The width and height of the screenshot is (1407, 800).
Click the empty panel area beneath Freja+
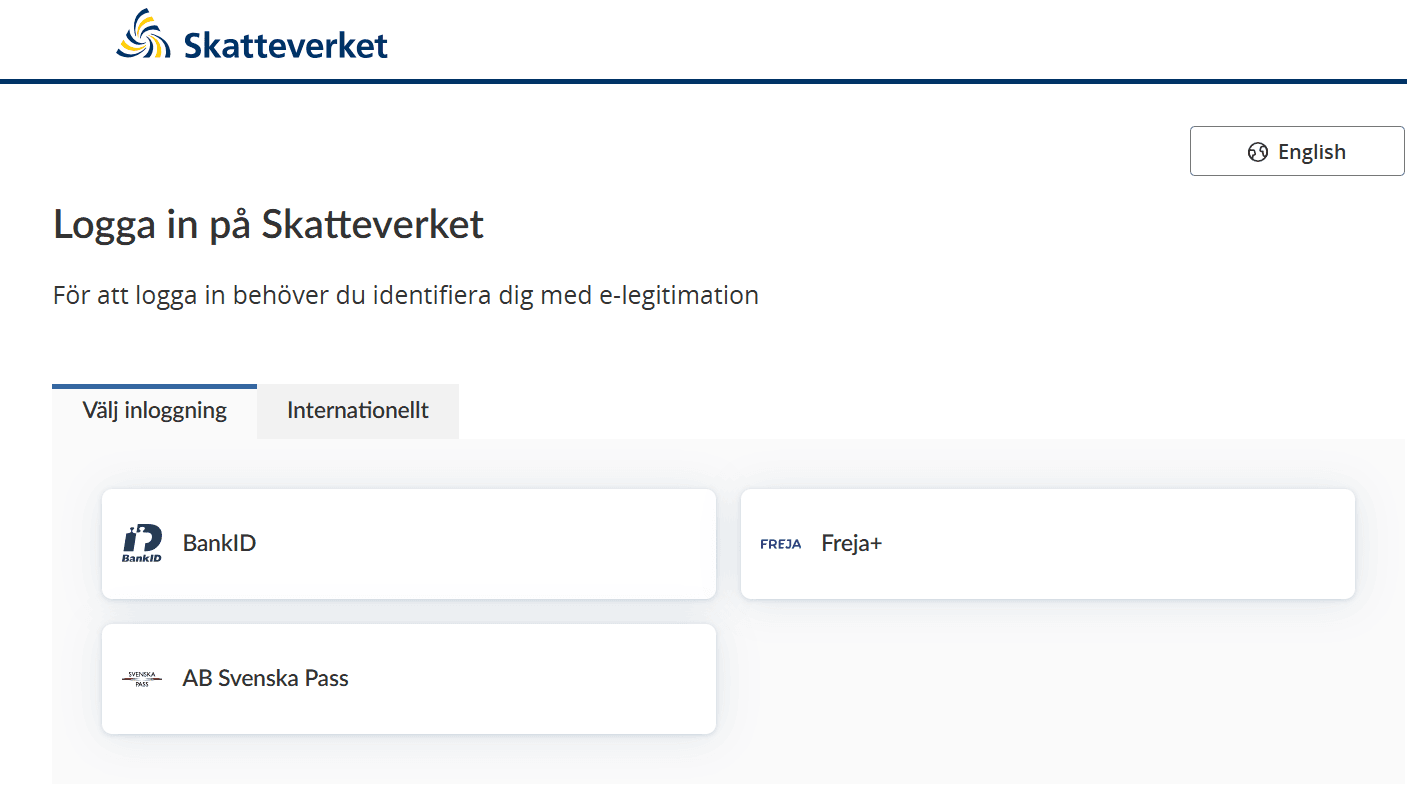click(1047, 690)
